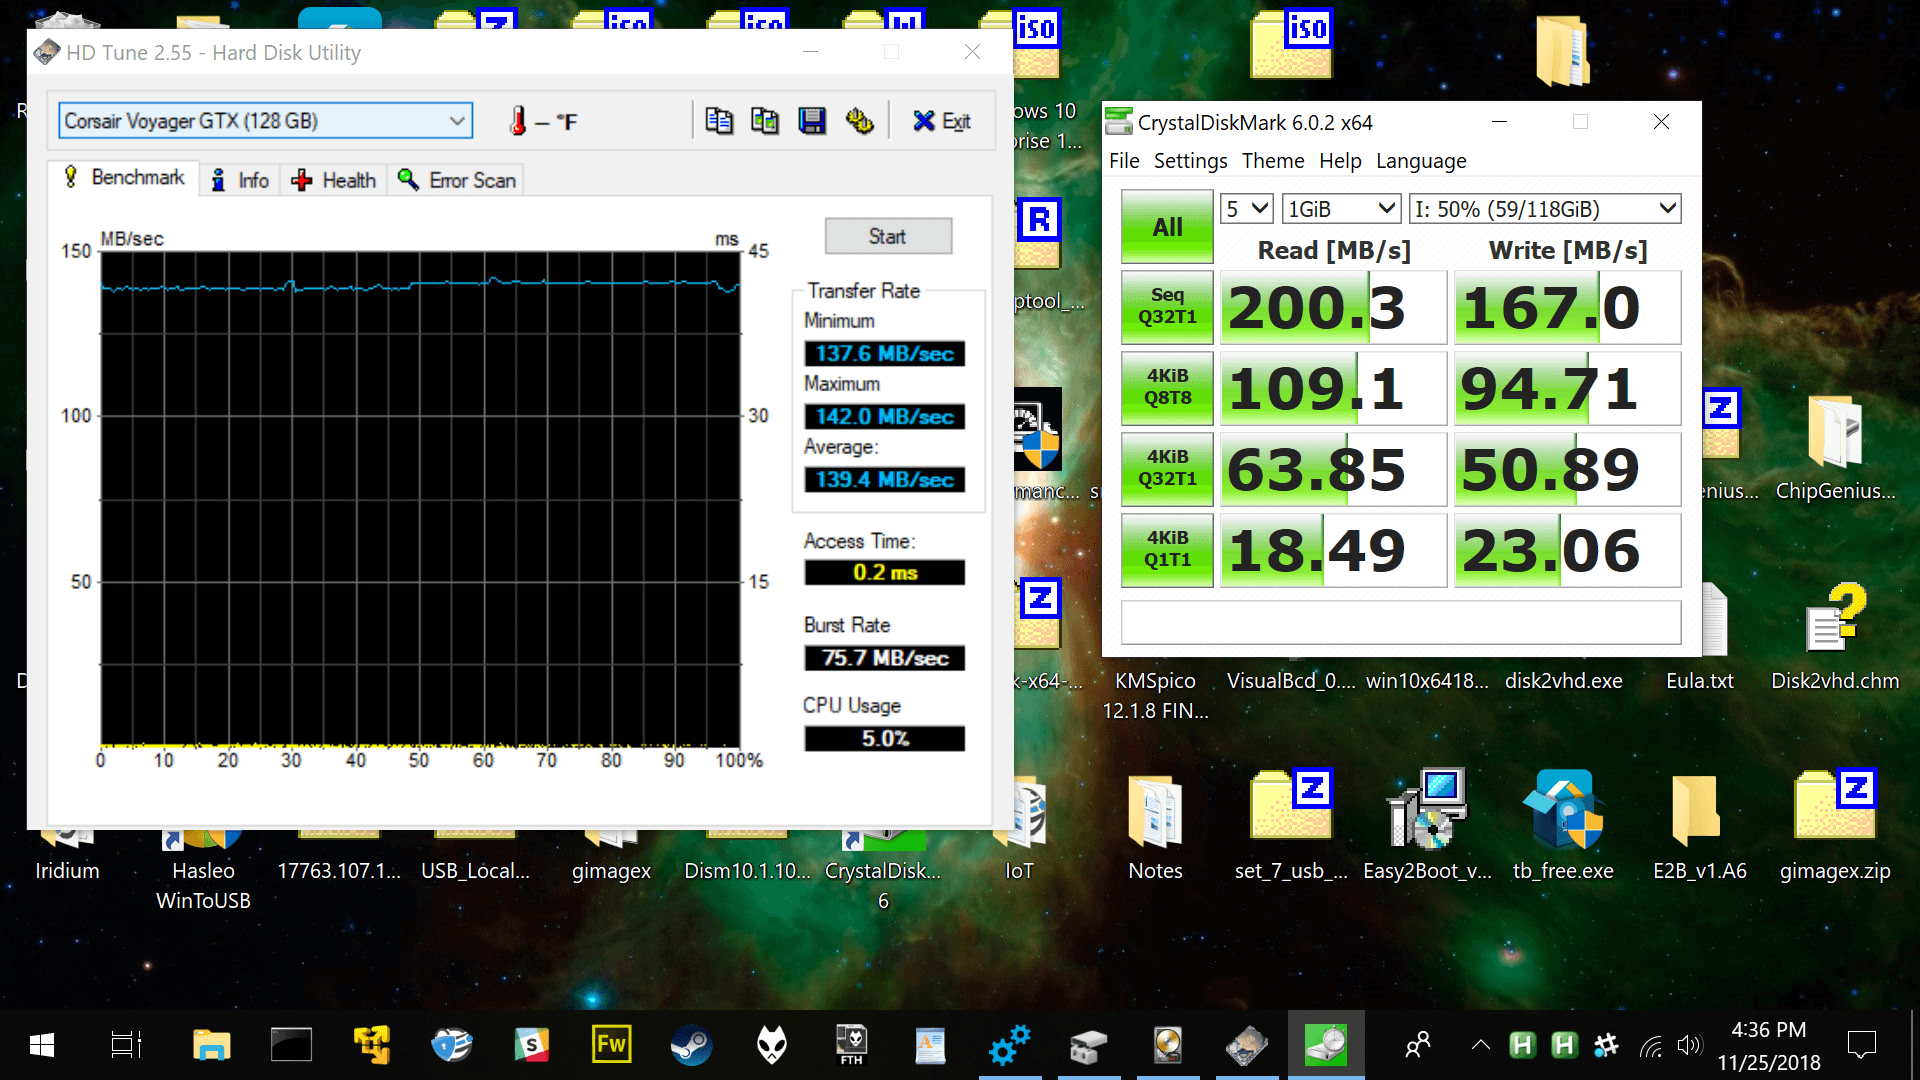Open the test count dropdown showing 5
Screen dimensions: 1920x1080
(x=1247, y=209)
